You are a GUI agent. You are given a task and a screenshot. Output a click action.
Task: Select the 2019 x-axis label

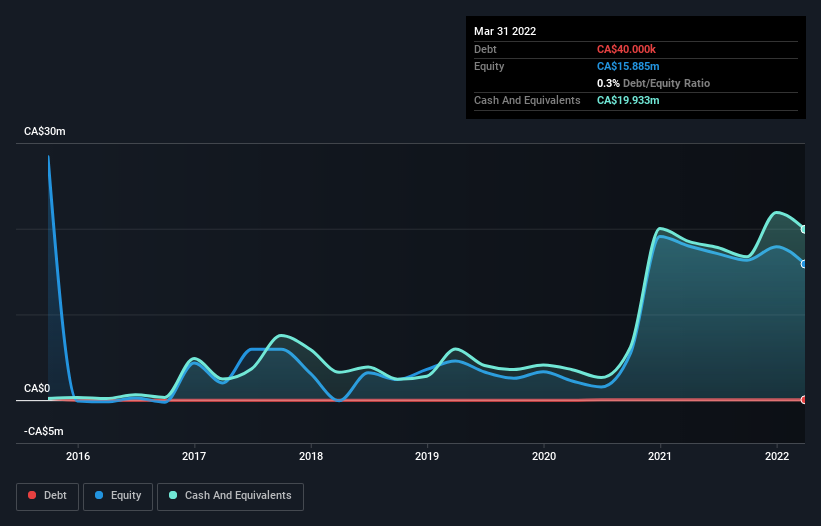(427, 456)
